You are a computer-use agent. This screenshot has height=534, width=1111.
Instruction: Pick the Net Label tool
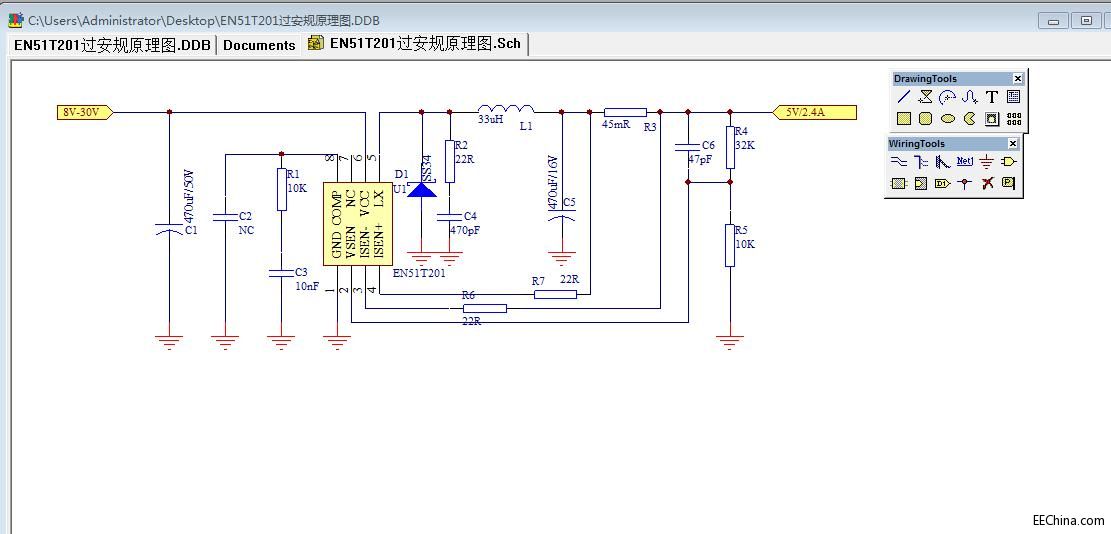[964, 161]
